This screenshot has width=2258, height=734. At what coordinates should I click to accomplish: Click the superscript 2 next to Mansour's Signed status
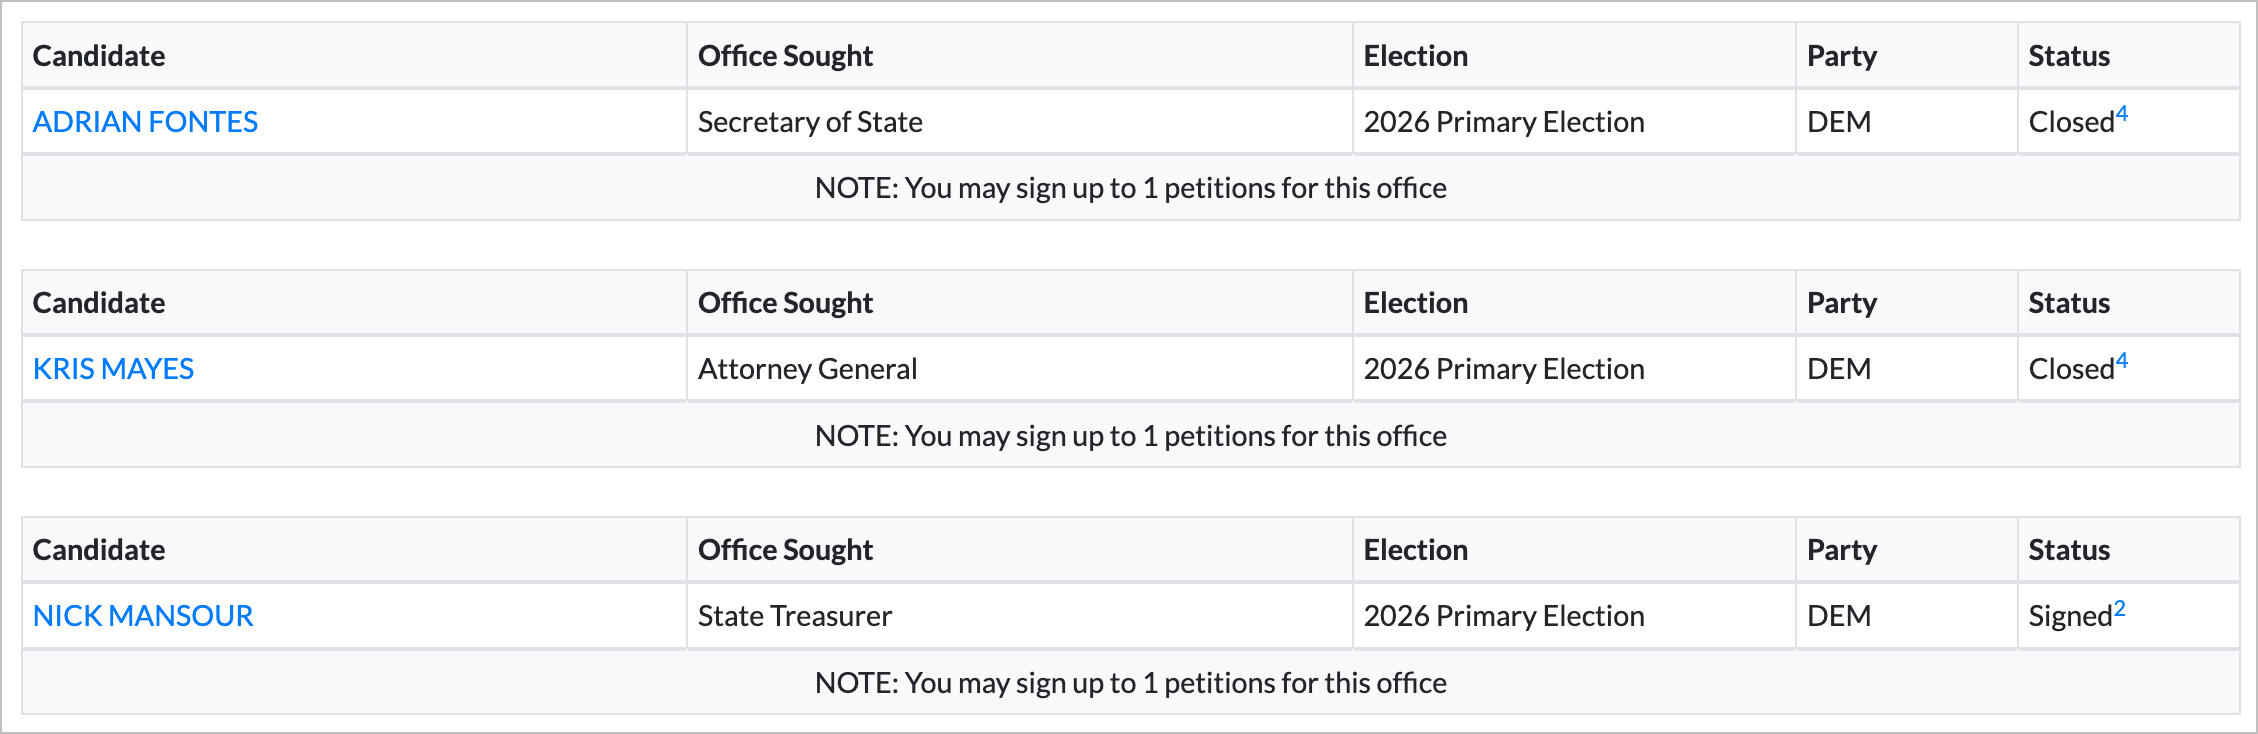point(2118,604)
